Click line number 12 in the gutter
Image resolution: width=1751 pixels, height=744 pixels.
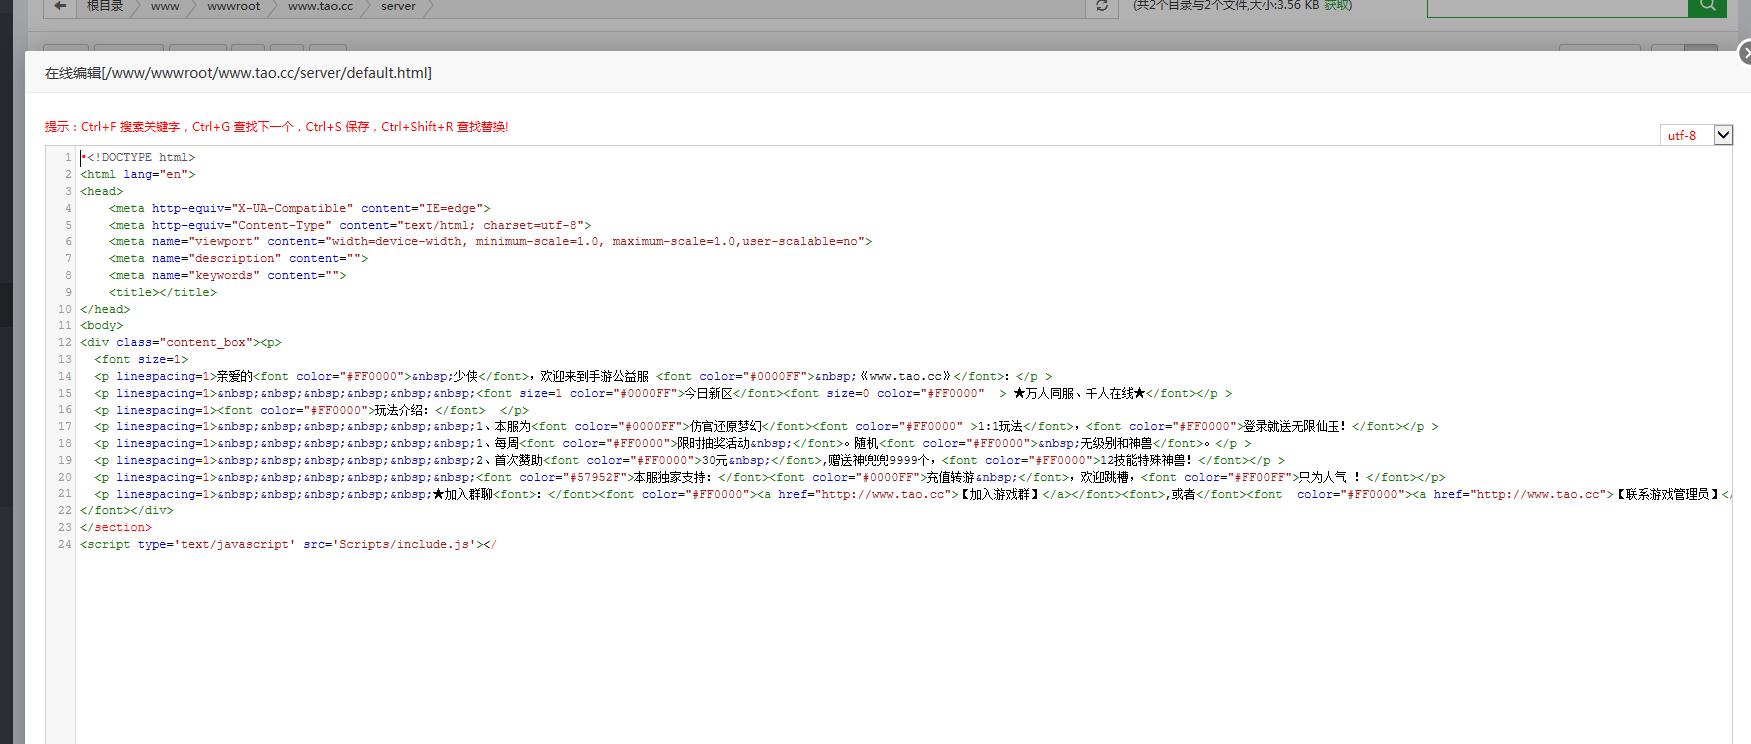pyautogui.click(x=64, y=342)
